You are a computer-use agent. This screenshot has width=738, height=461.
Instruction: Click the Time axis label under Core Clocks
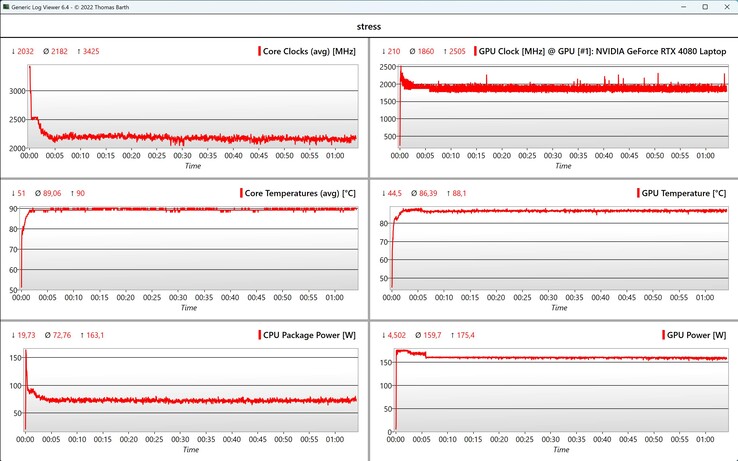click(189, 166)
